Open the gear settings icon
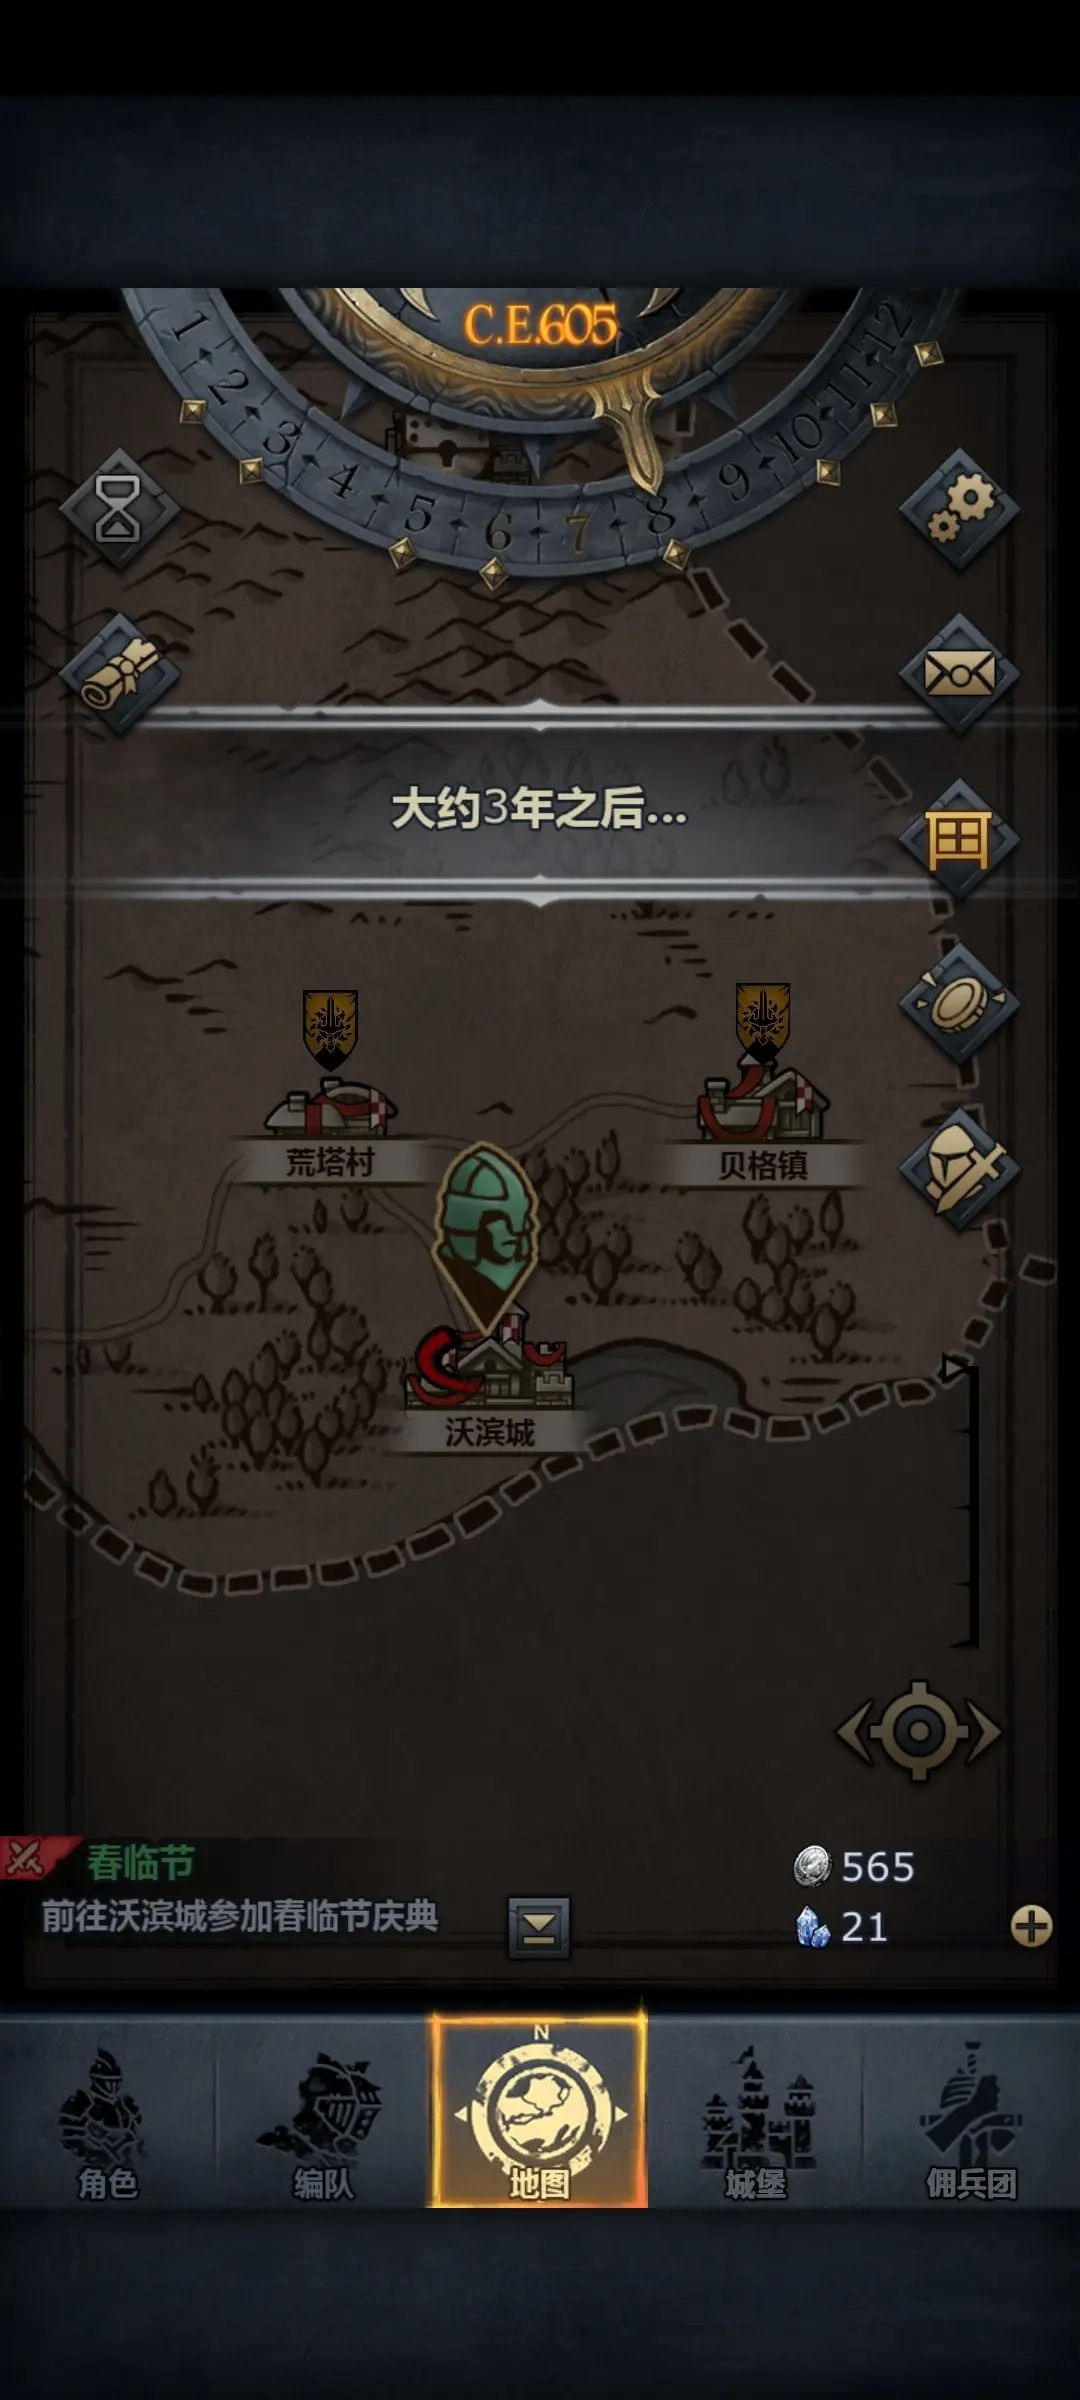1080x2400 pixels. (960, 509)
